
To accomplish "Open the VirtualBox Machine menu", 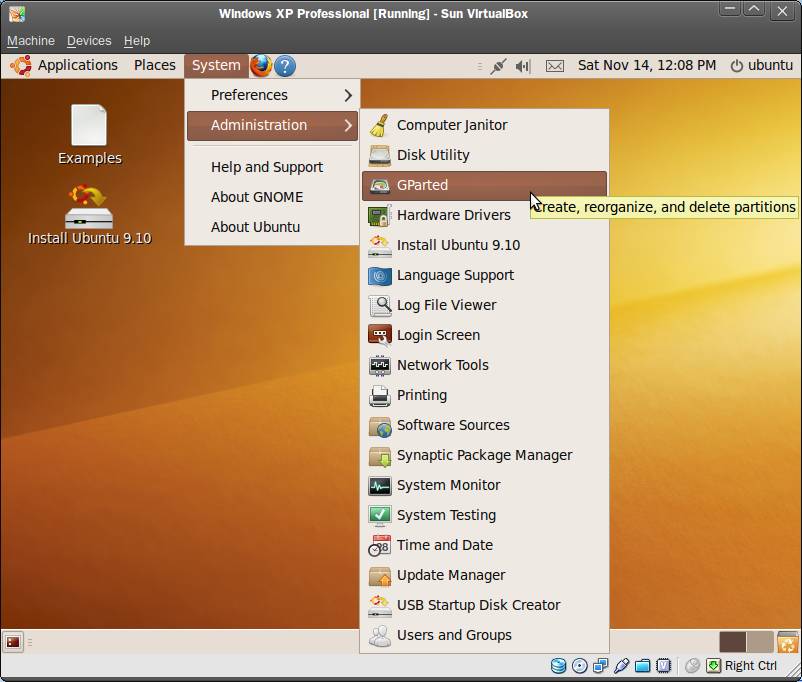I will pyautogui.click(x=31, y=40).
